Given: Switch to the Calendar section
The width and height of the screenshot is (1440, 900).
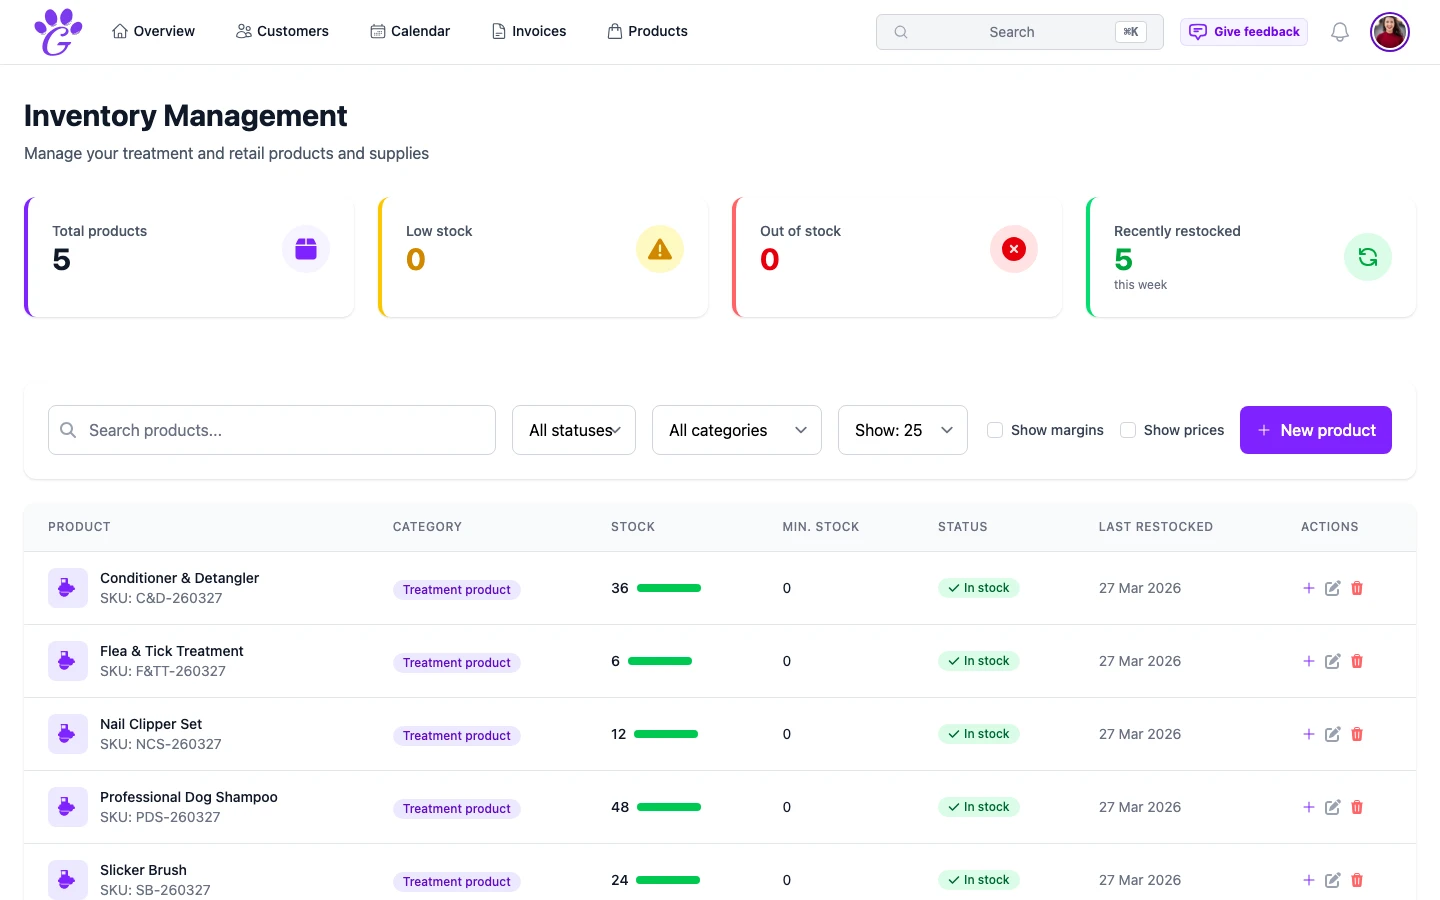Looking at the screenshot, I should [410, 31].
